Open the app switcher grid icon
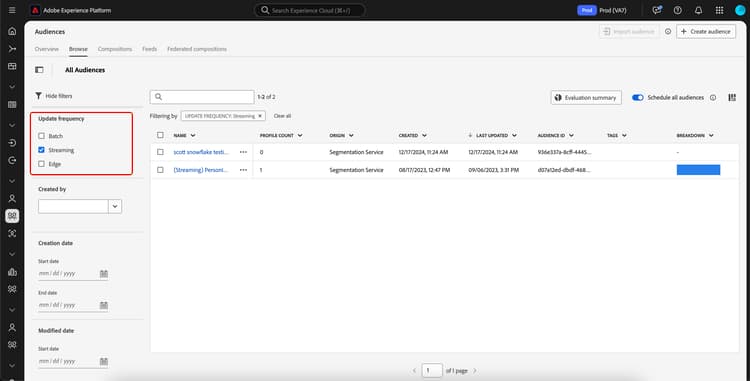 click(x=719, y=10)
